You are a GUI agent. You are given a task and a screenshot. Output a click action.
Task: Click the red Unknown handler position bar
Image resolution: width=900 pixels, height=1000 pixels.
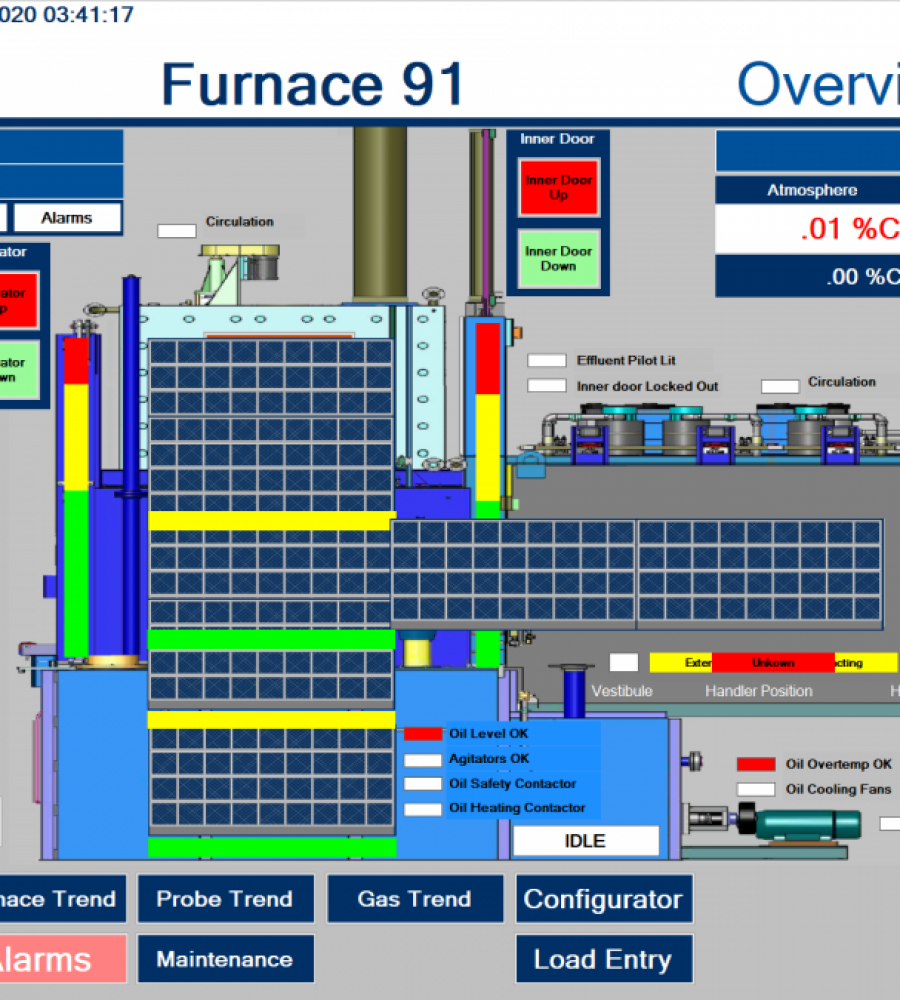pos(772,662)
